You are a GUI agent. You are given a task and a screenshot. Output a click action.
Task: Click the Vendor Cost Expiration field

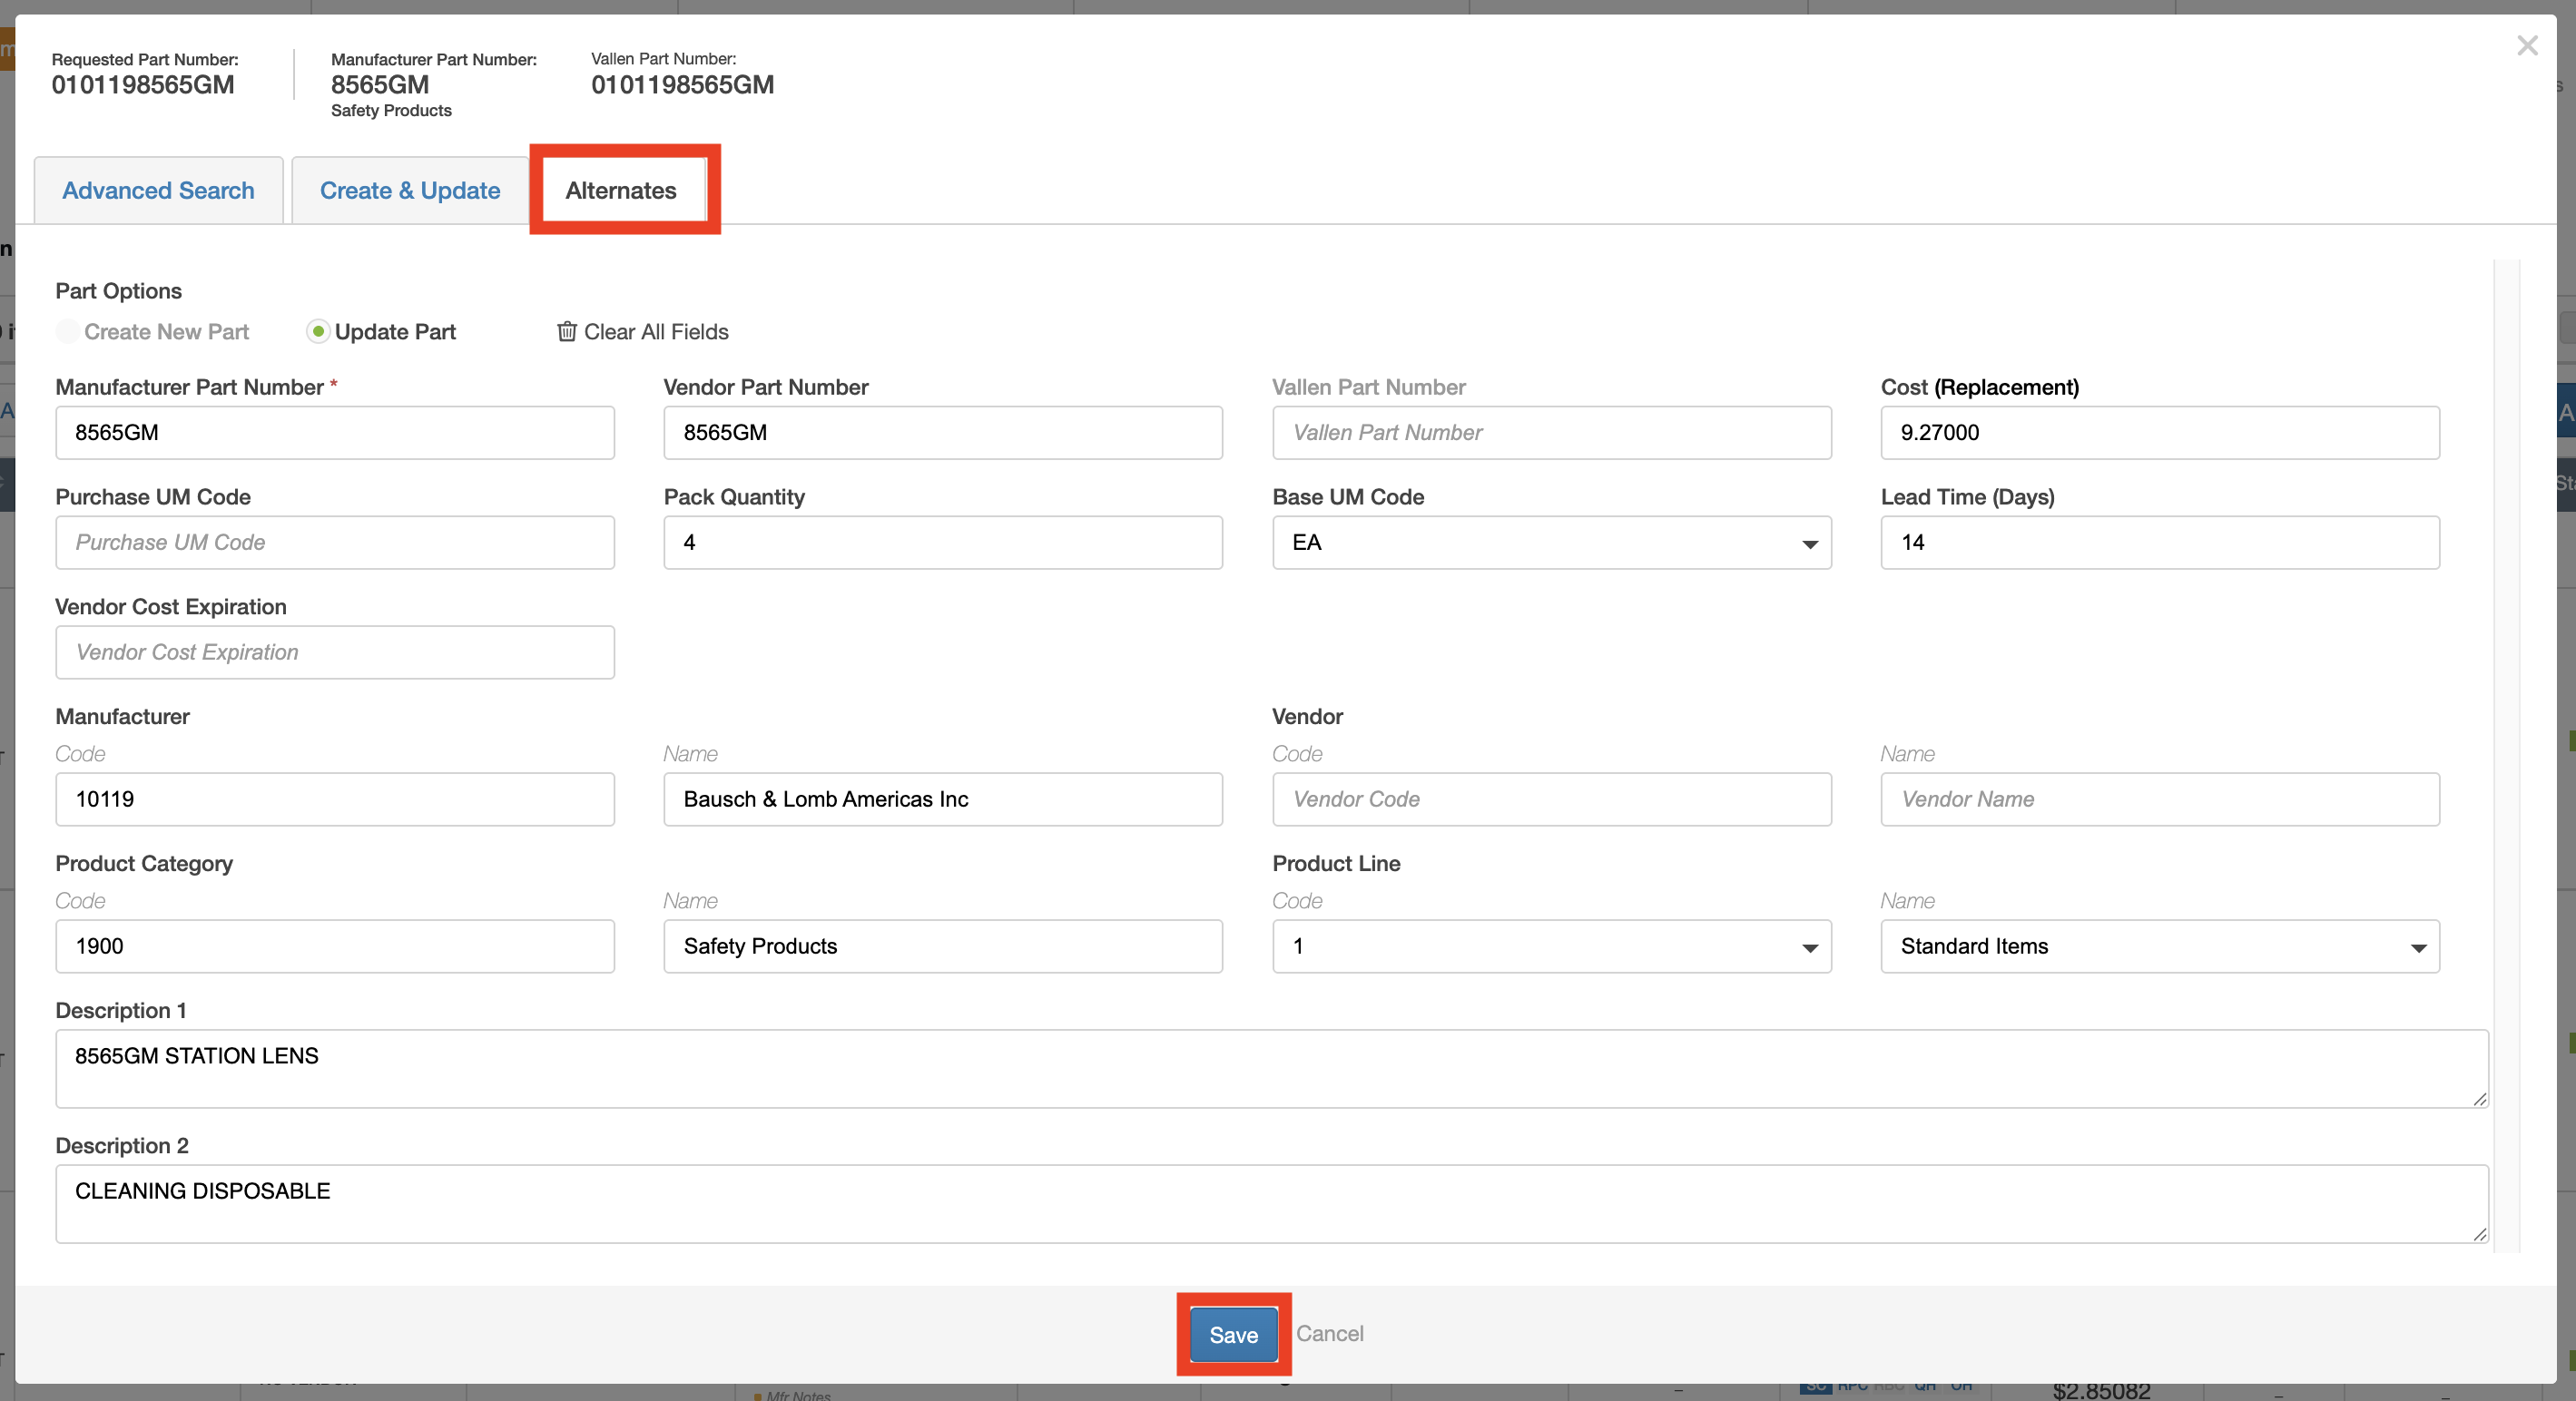point(335,653)
